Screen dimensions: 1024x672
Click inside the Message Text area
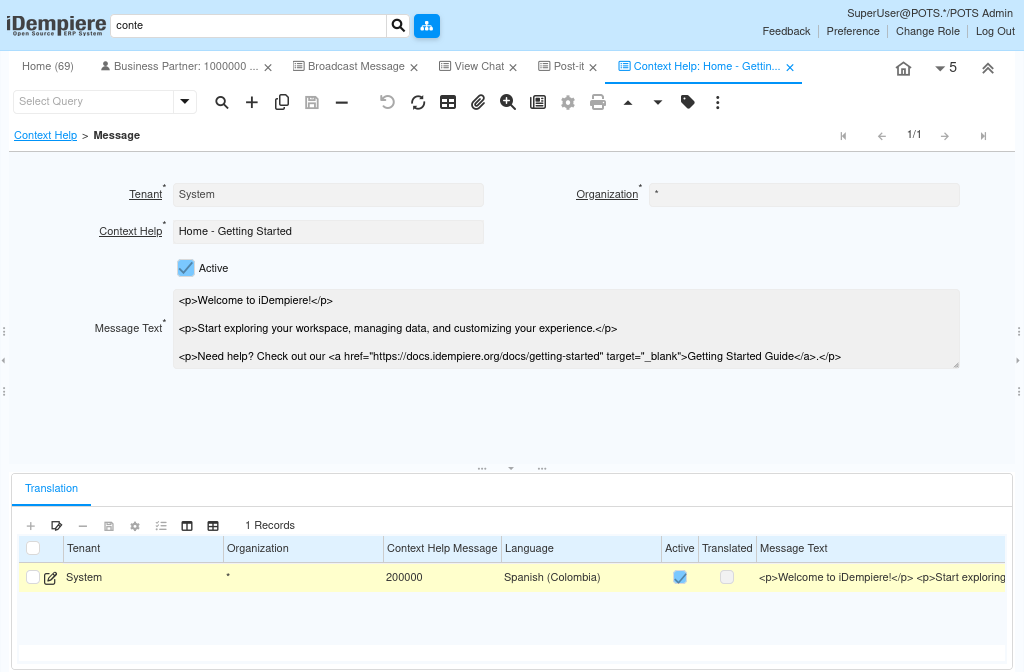(x=566, y=328)
